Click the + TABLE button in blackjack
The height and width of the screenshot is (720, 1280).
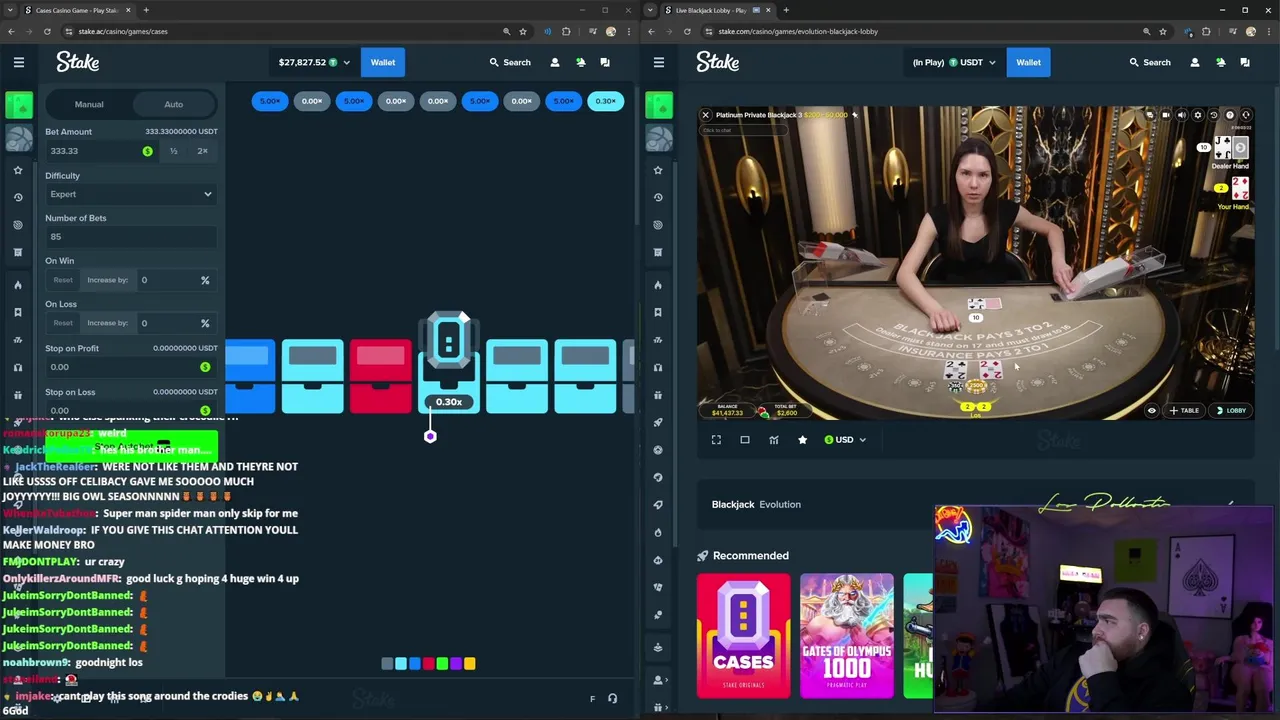pos(1184,410)
